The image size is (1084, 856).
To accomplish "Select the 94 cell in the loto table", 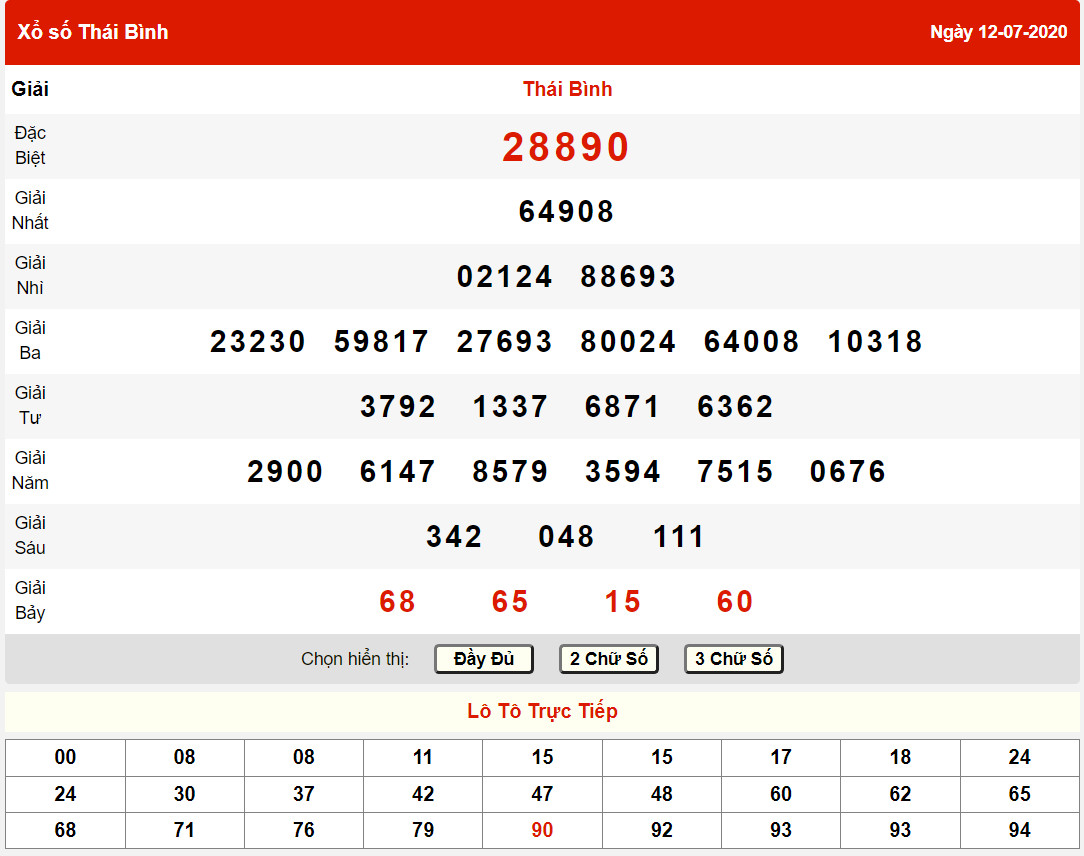I will tap(1019, 830).
